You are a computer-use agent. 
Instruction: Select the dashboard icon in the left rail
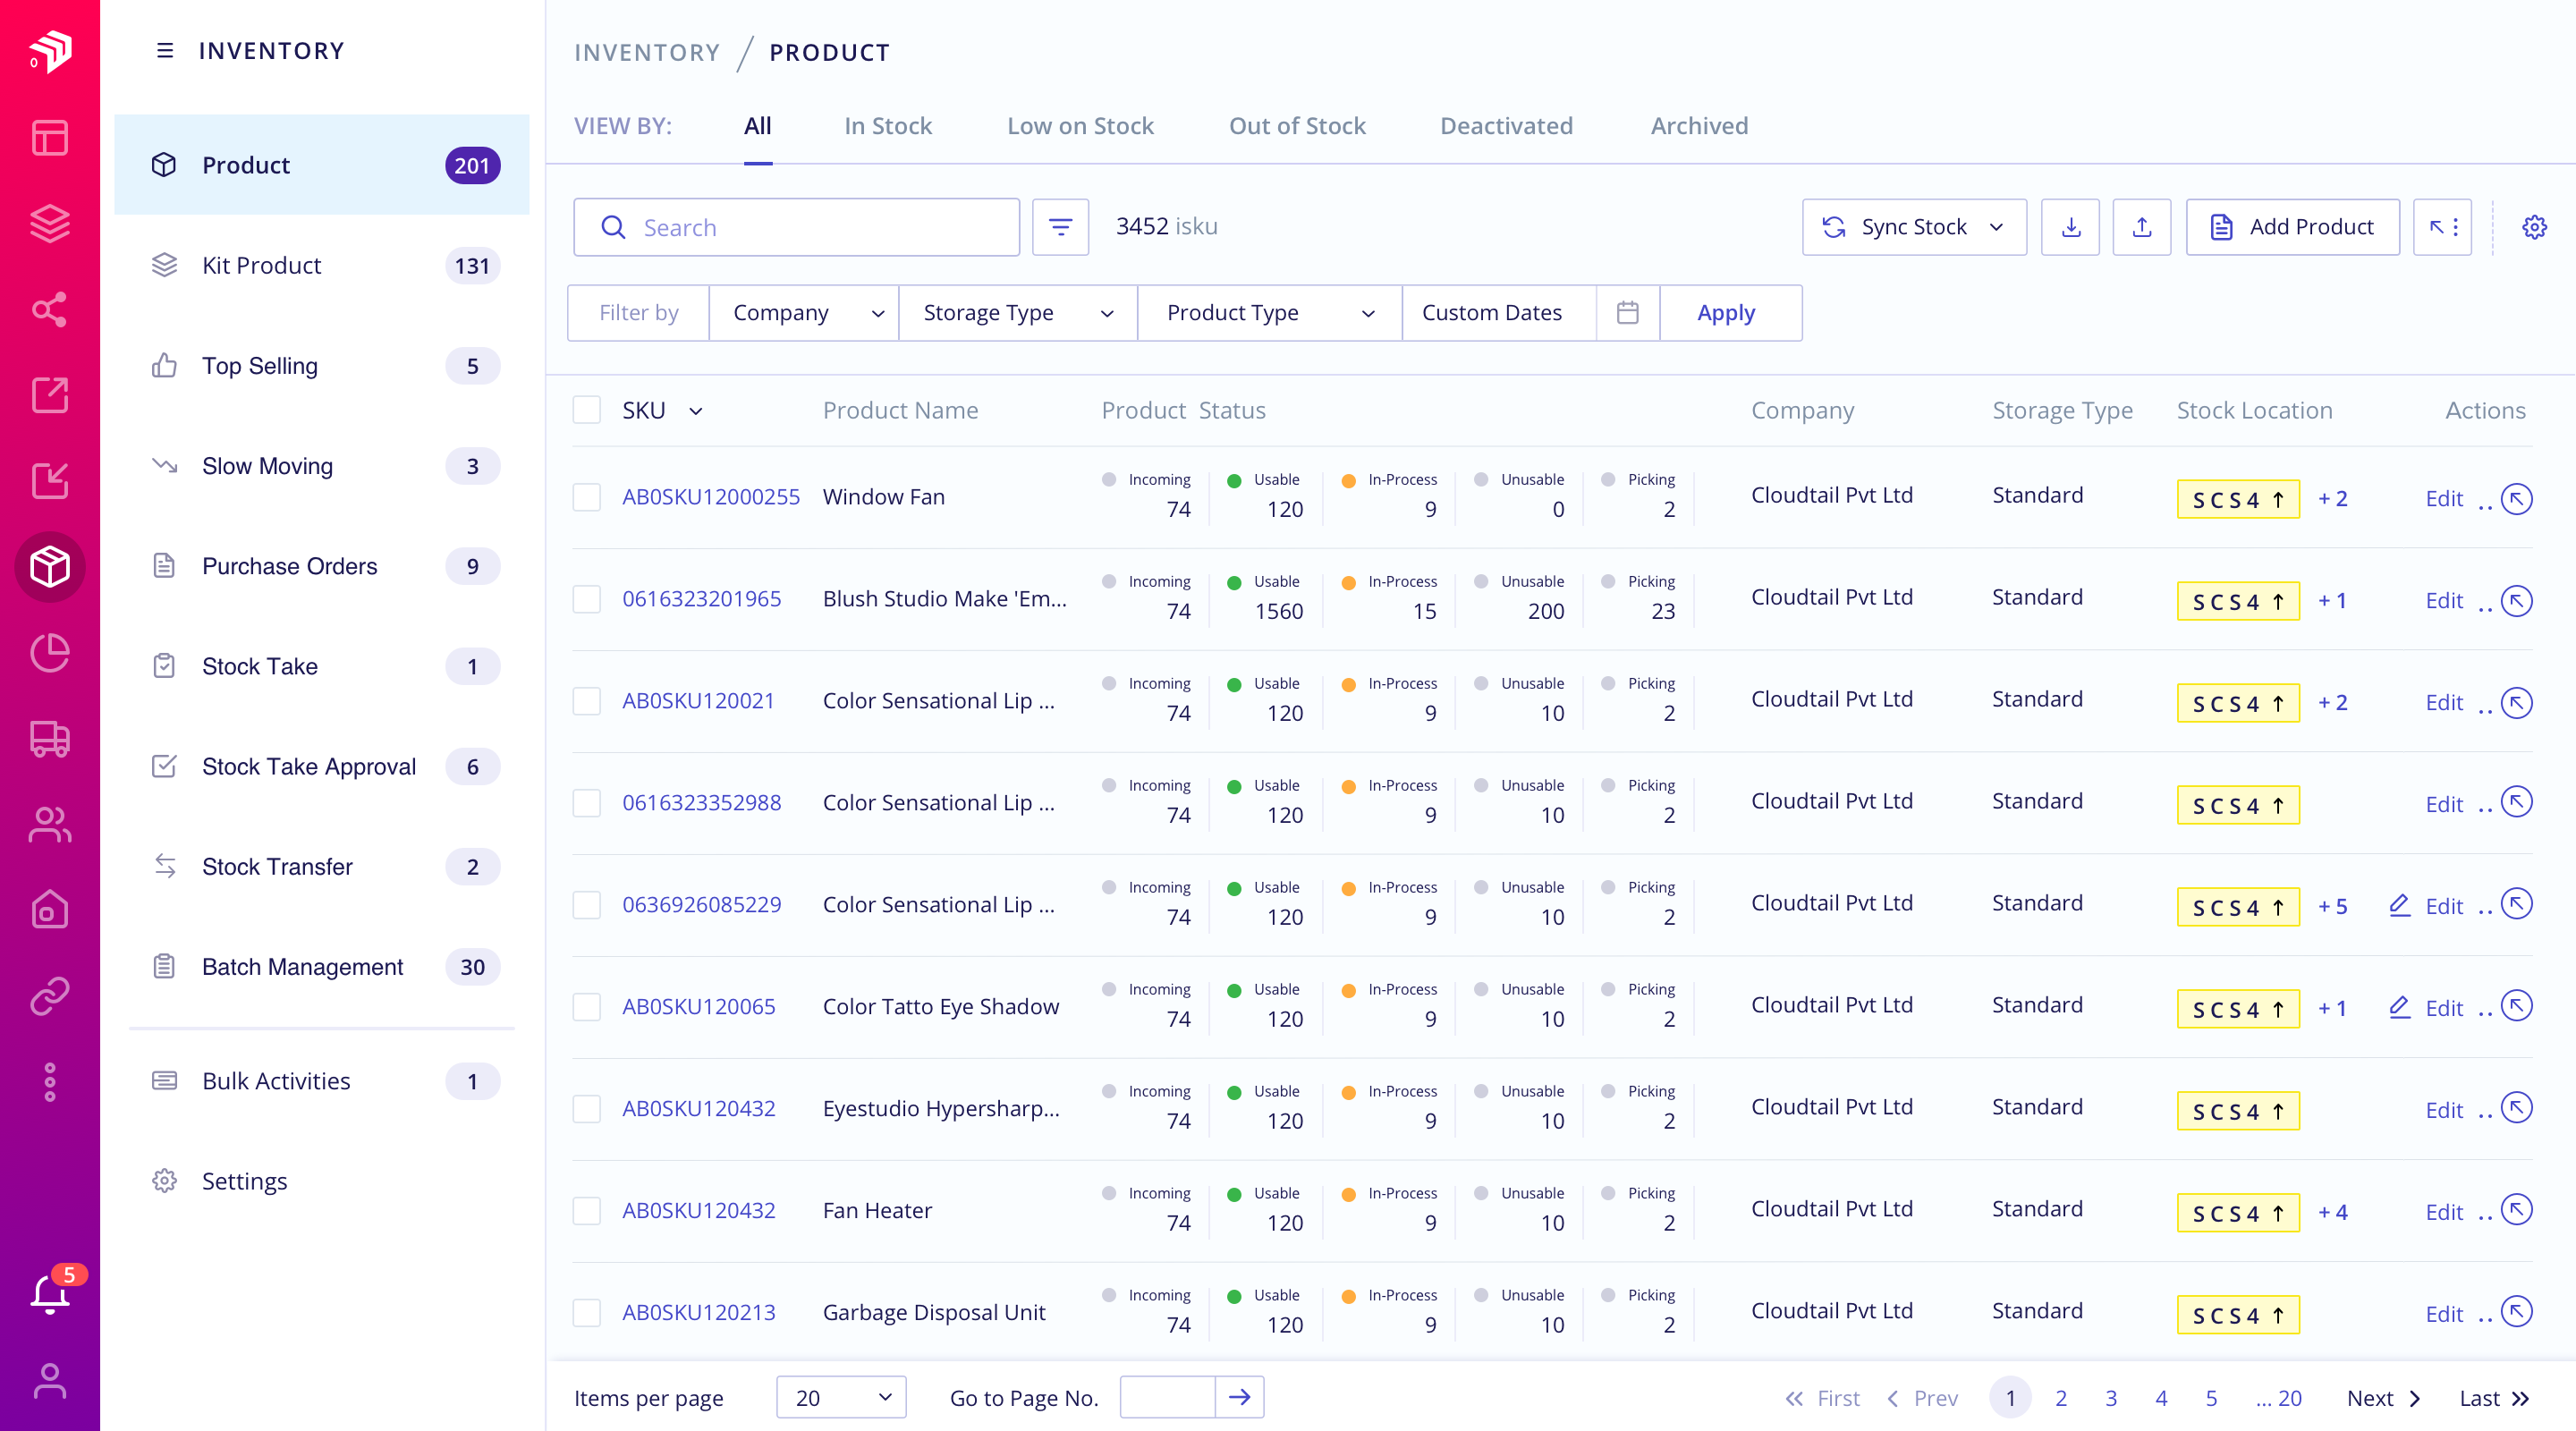pos(50,138)
